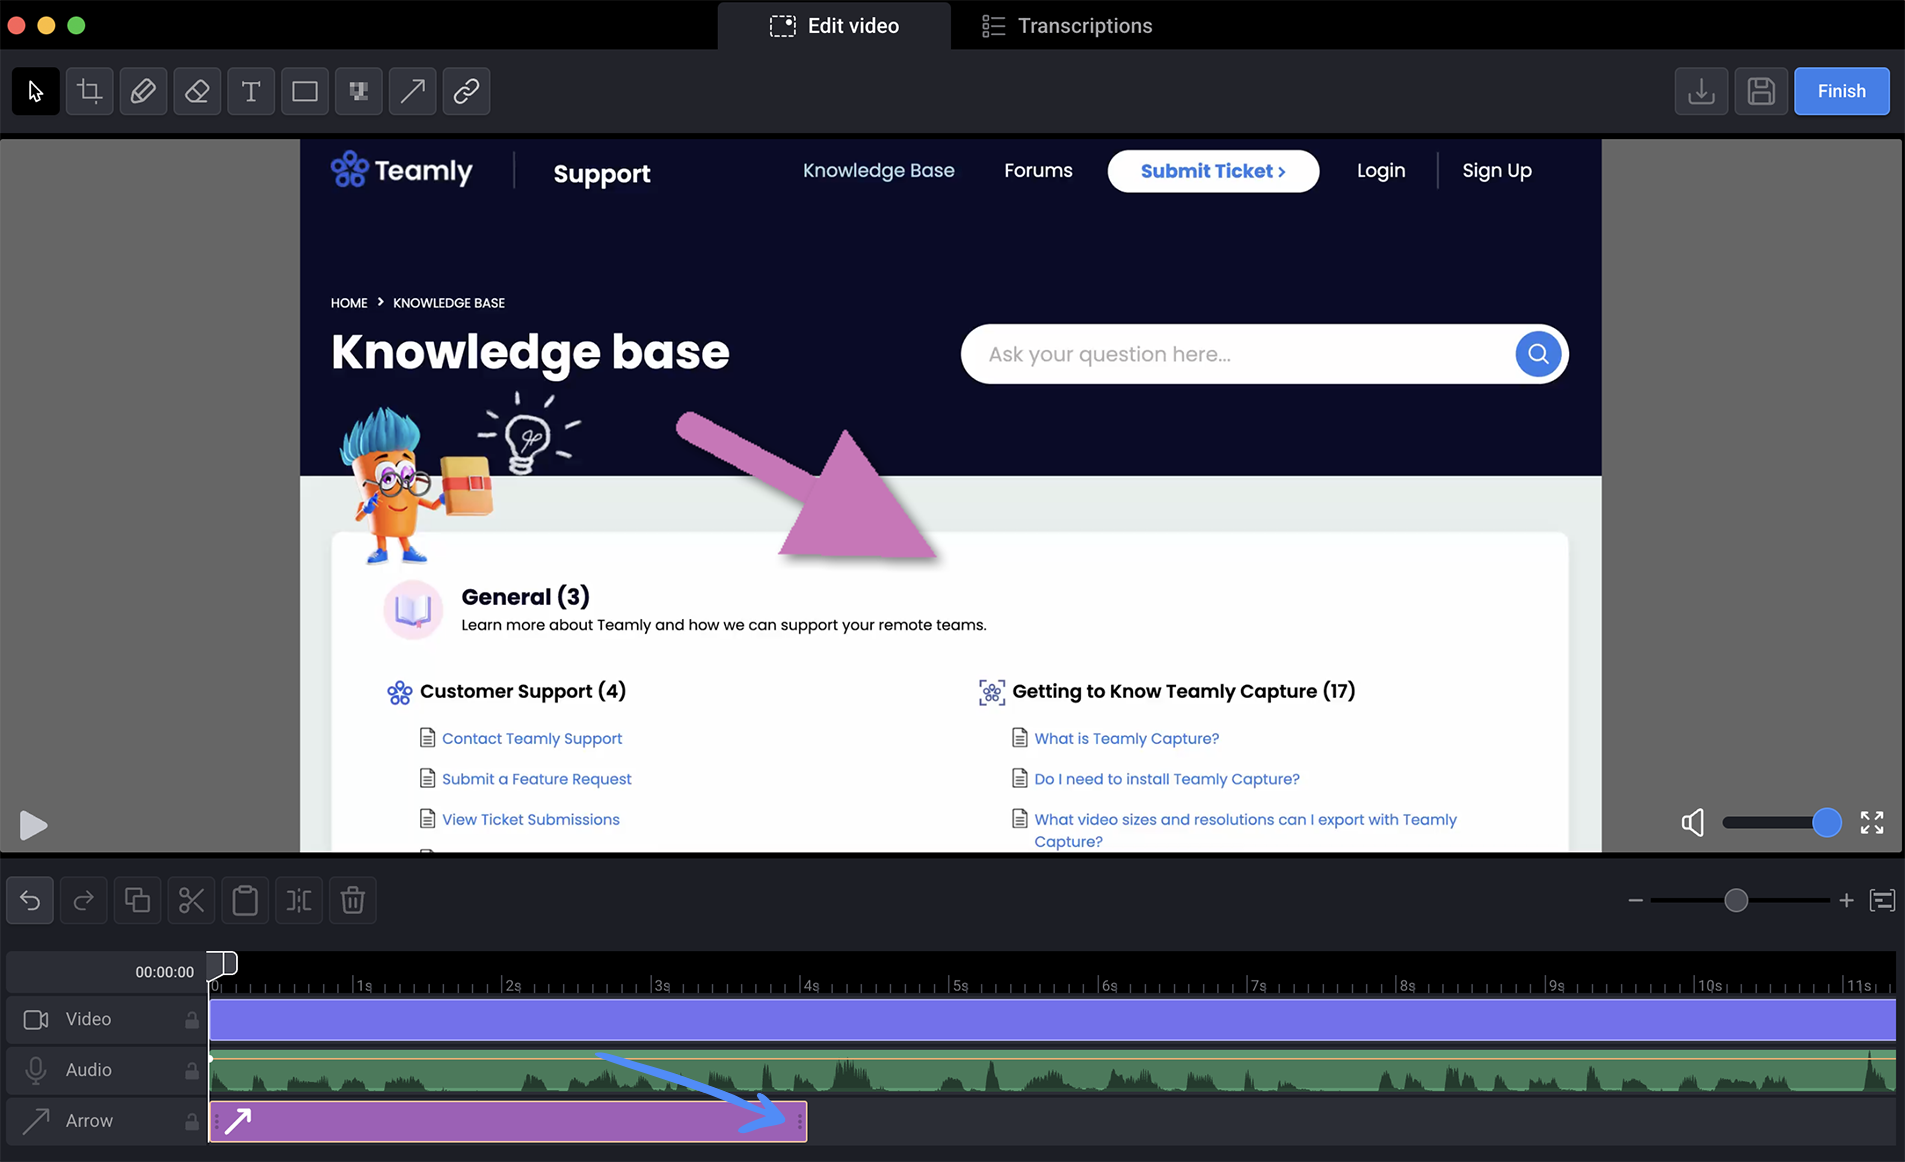Image resolution: width=1905 pixels, height=1162 pixels.
Task: Redo the last edit
Action: (x=84, y=900)
